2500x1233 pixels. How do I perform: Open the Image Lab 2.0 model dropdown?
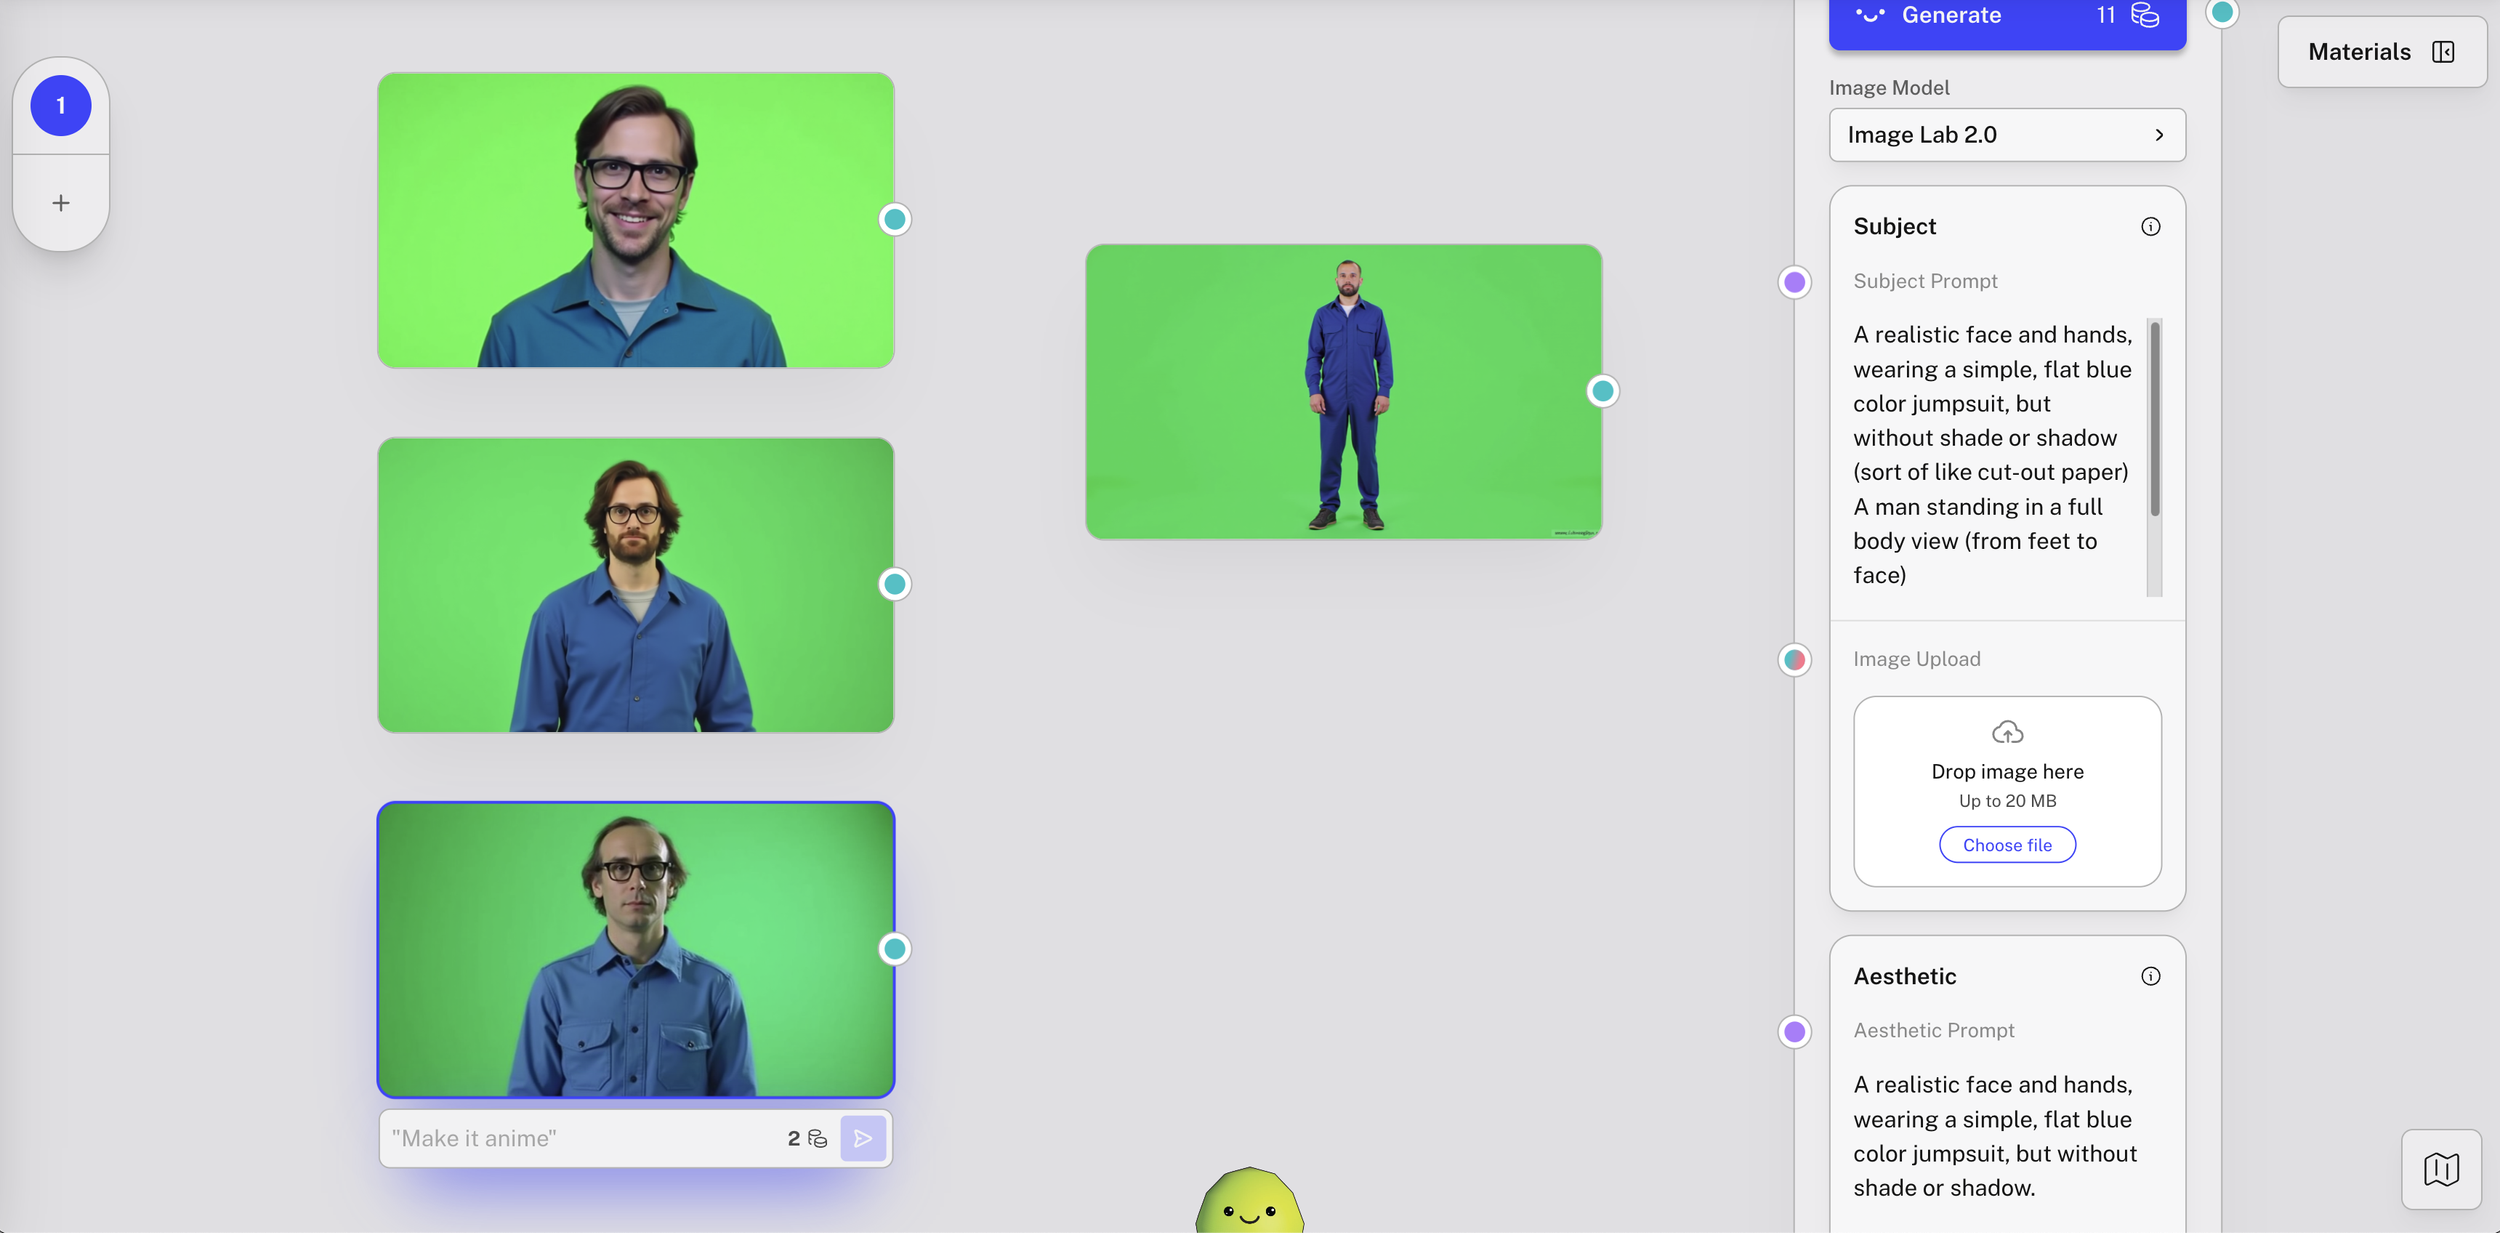[x=2006, y=135]
